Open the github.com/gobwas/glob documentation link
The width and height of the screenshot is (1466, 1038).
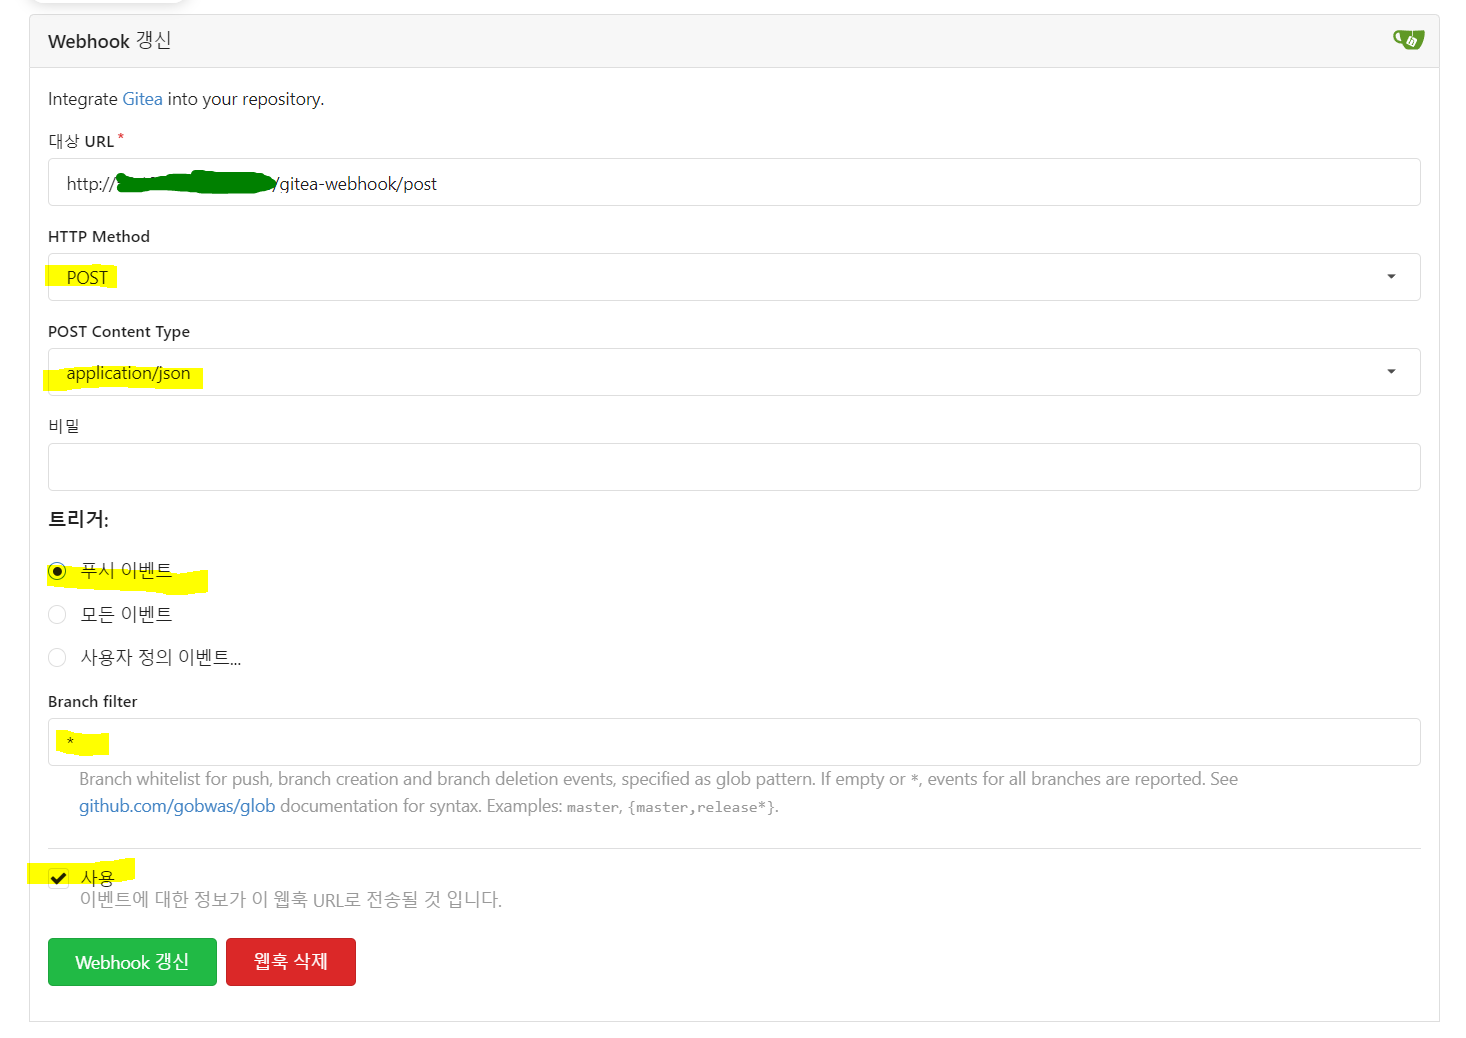(177, 806)
